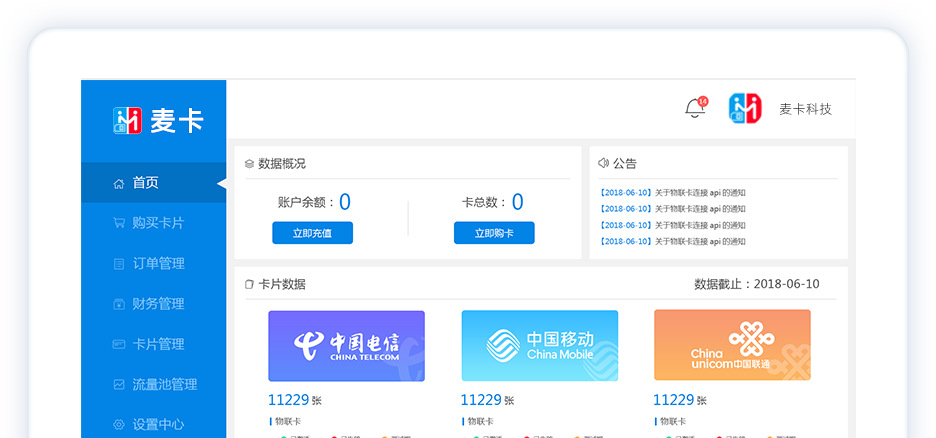Click the gear icon beside 设置中心
The image size is (936, 438).
click(119, 424)
